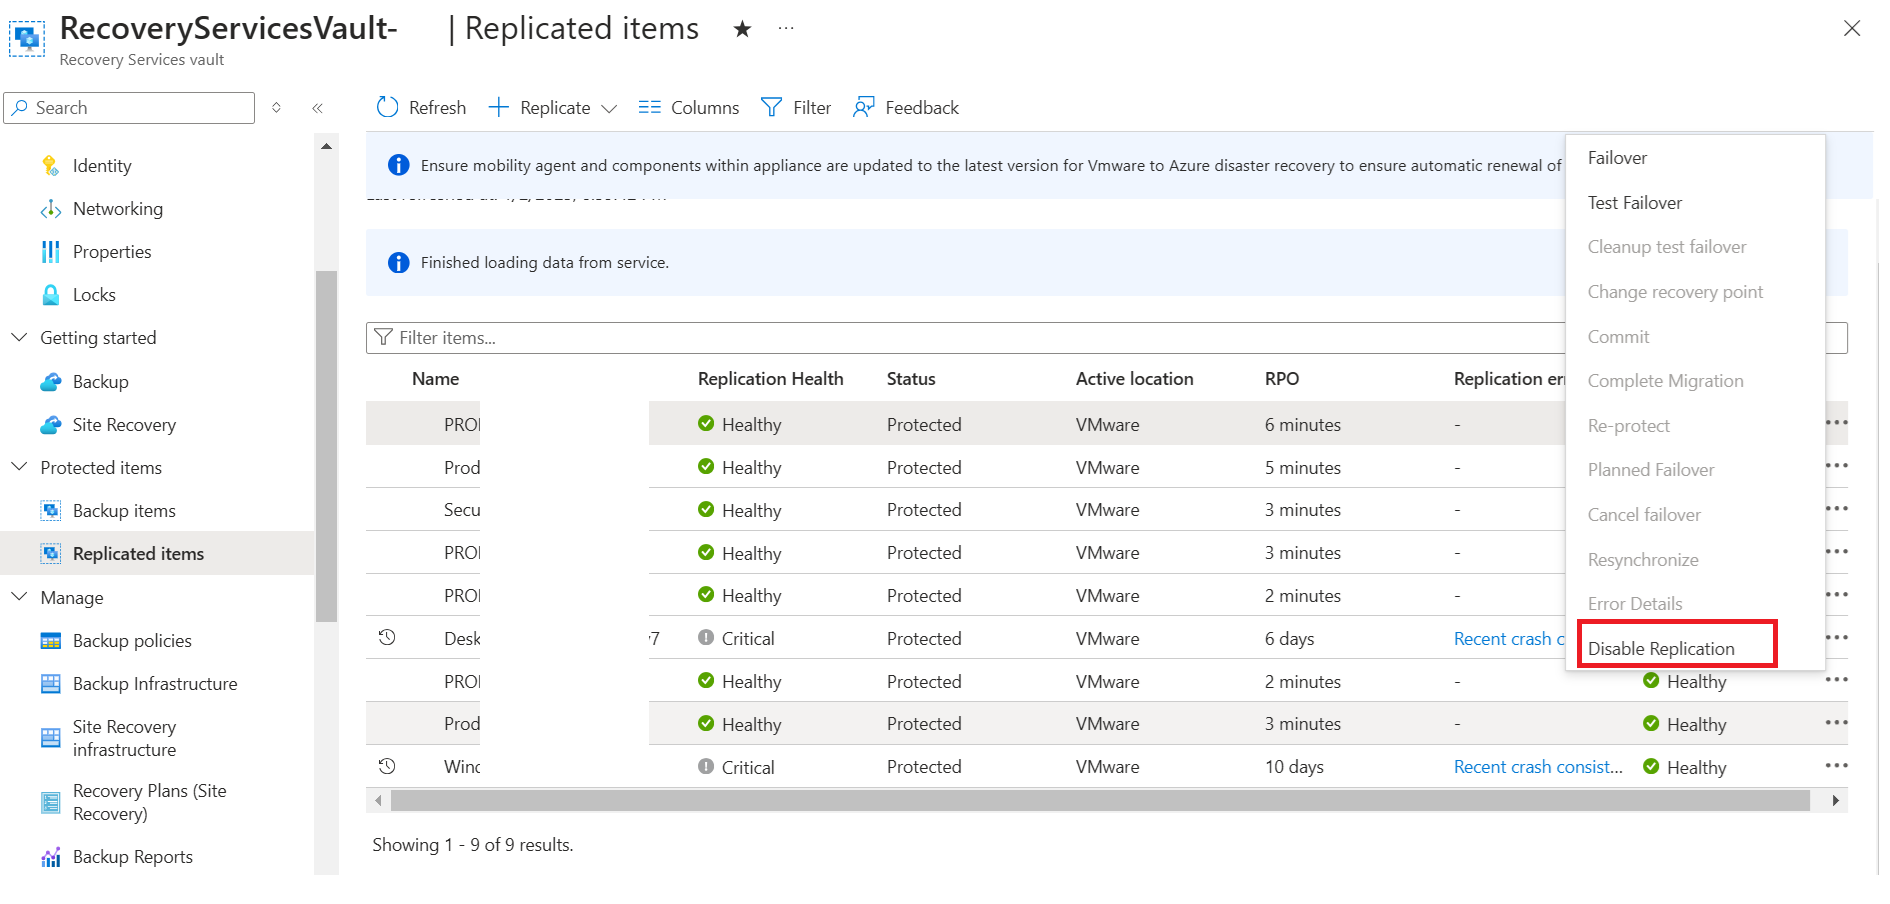This screenshot has height=904, width=1890.
Task: Close the Replicated items blade
Action: [1852, 29]
